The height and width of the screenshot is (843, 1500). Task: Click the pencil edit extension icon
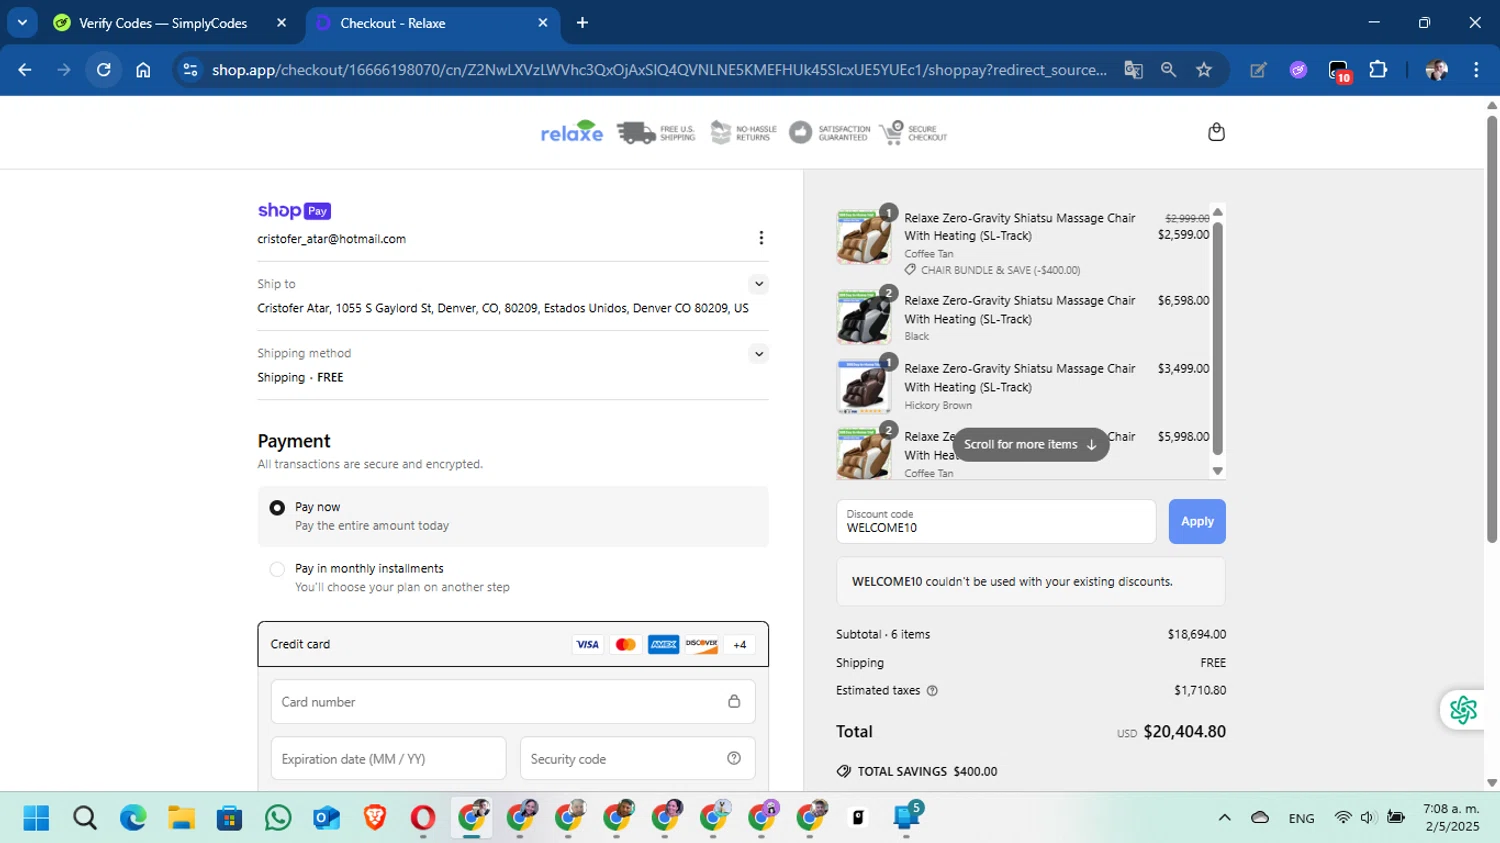tap(1259, 70)
